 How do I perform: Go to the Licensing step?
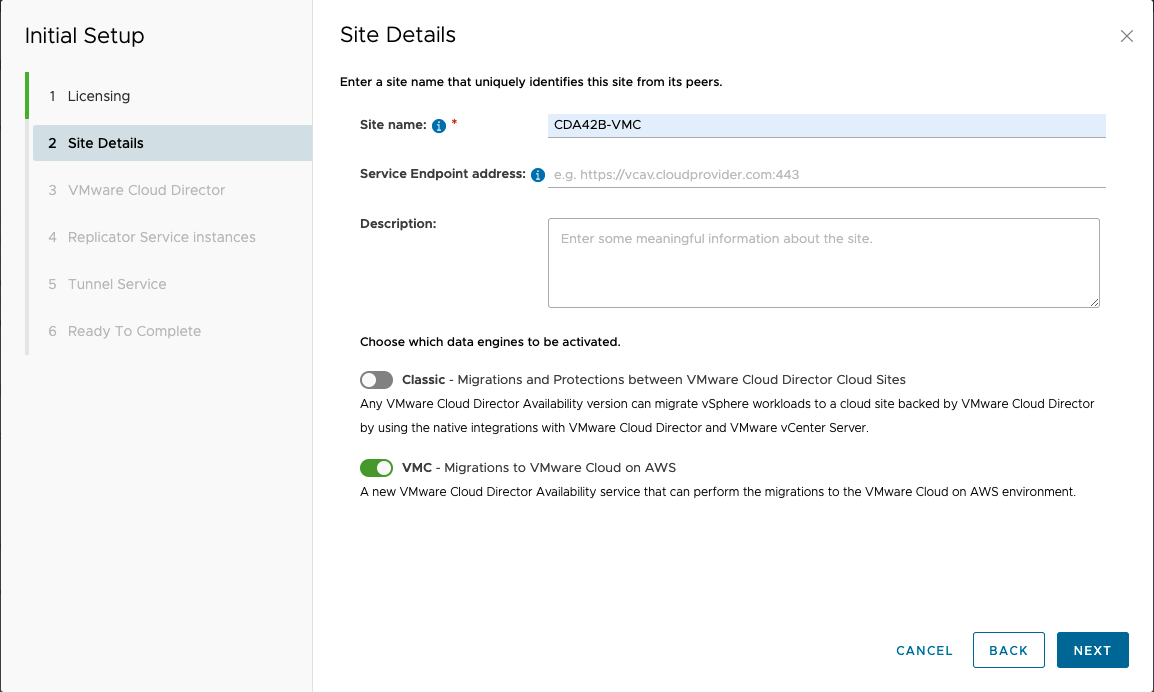pyautogui.click(x=99, y=96)
